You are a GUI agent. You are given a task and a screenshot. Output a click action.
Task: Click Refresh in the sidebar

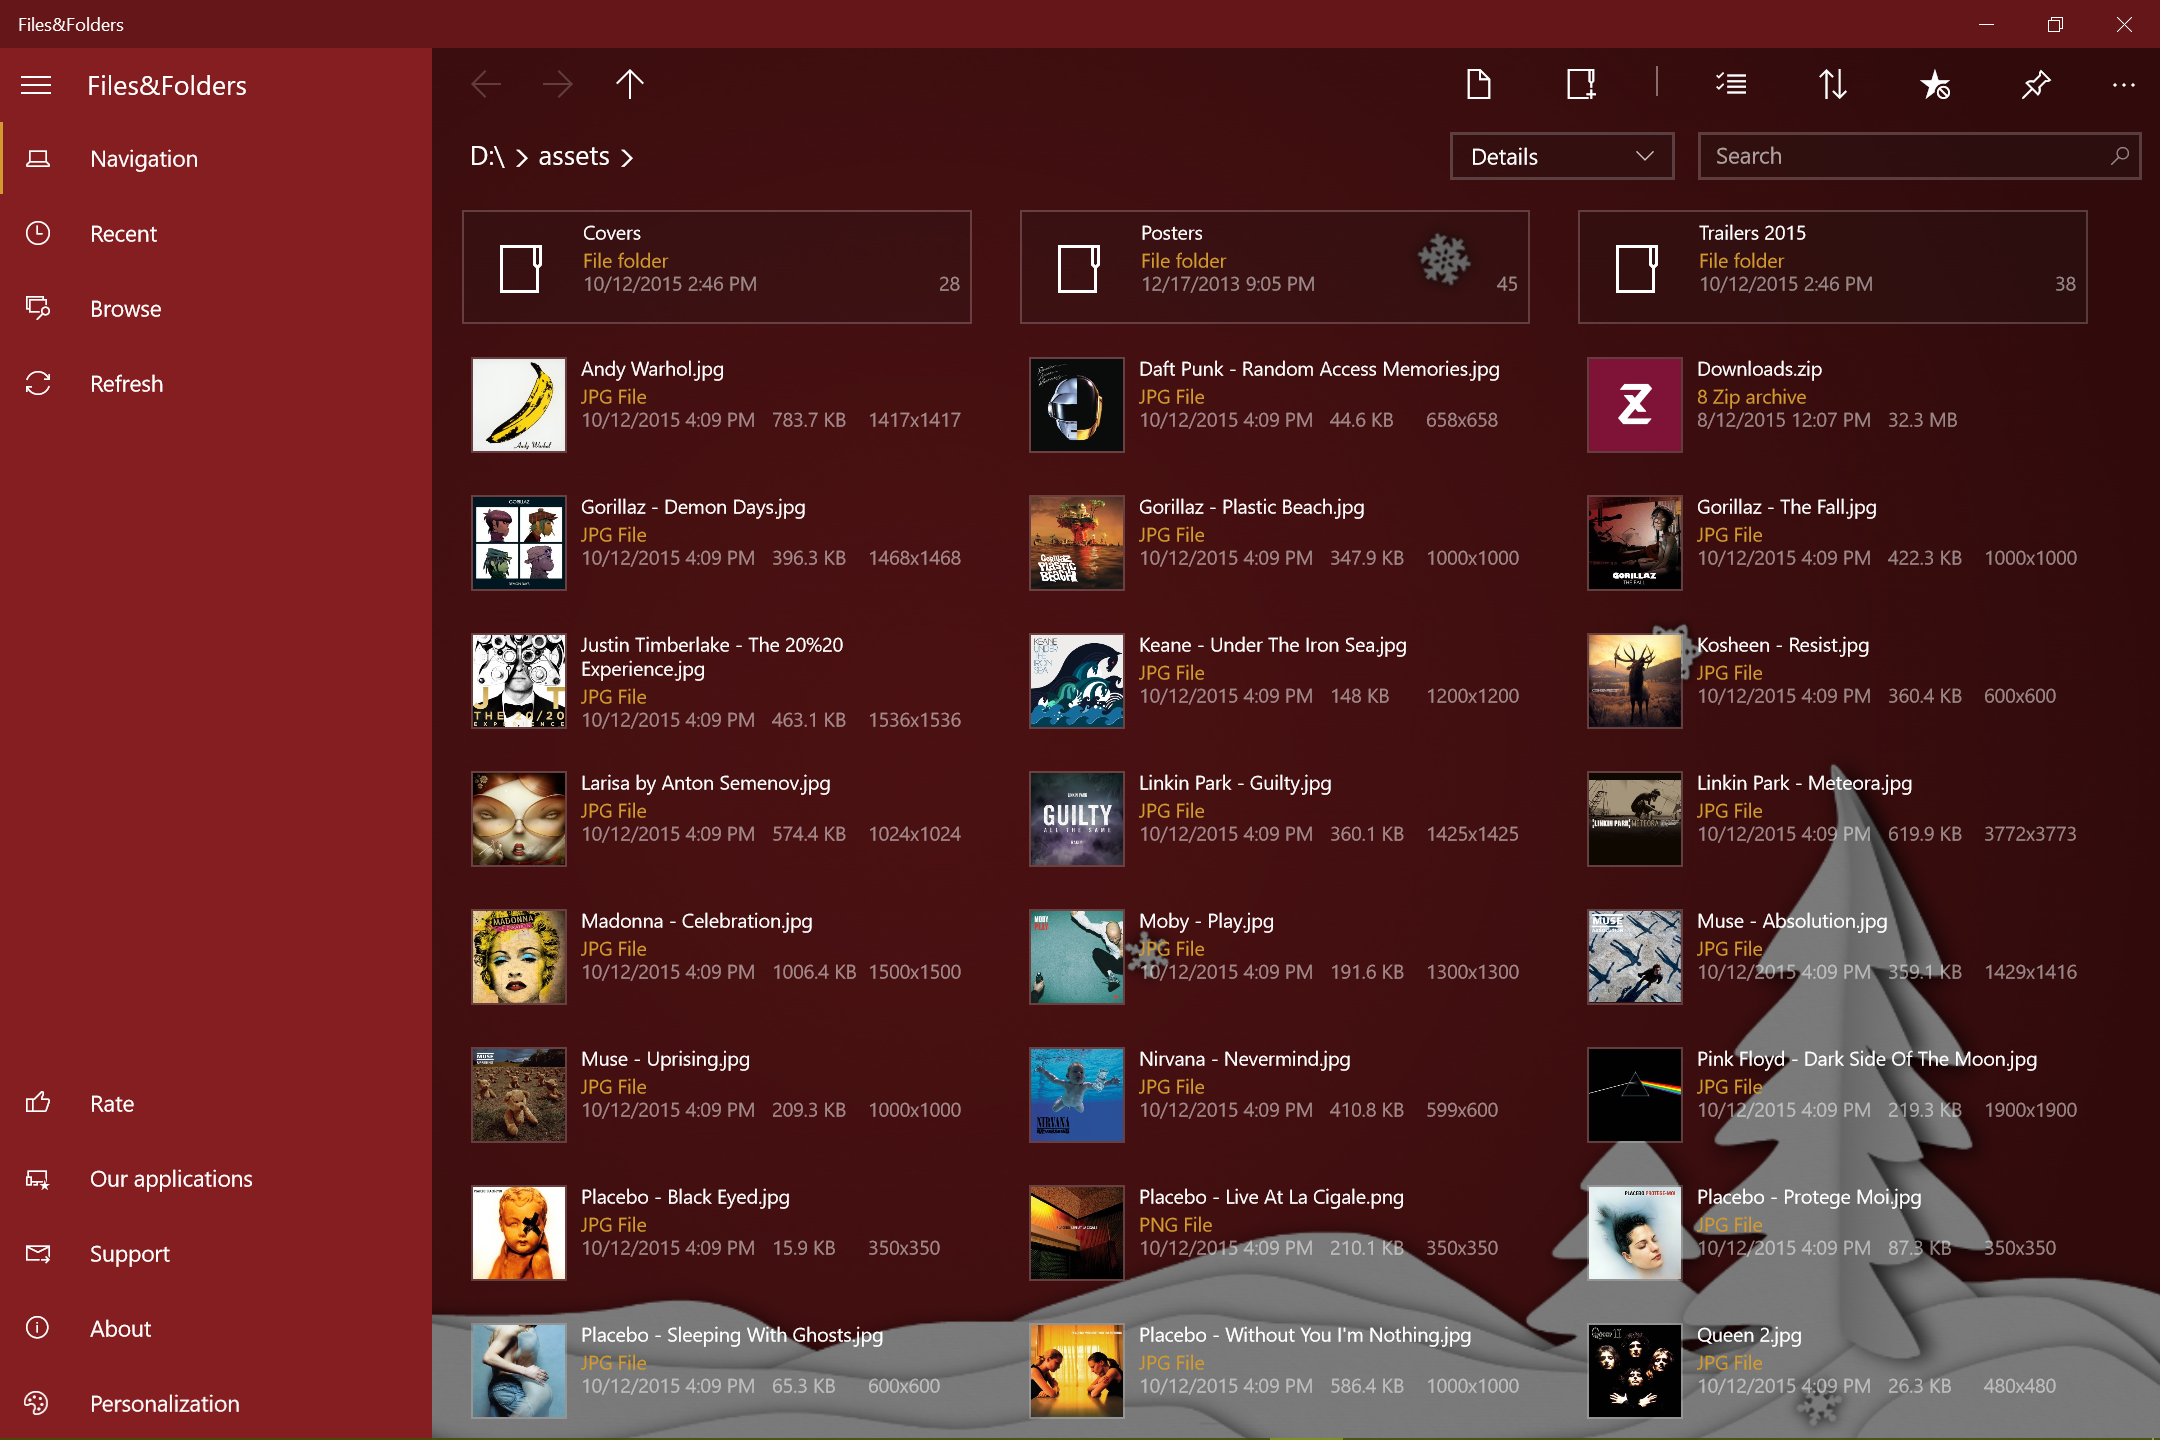coord(126,384)
